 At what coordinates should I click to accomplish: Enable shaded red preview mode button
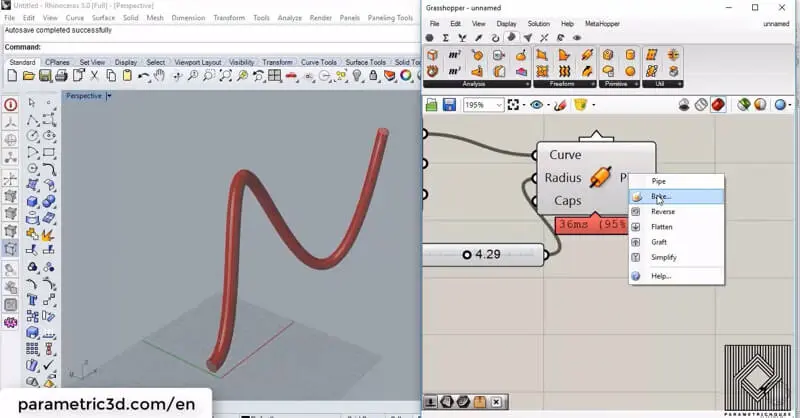[718, 105]
